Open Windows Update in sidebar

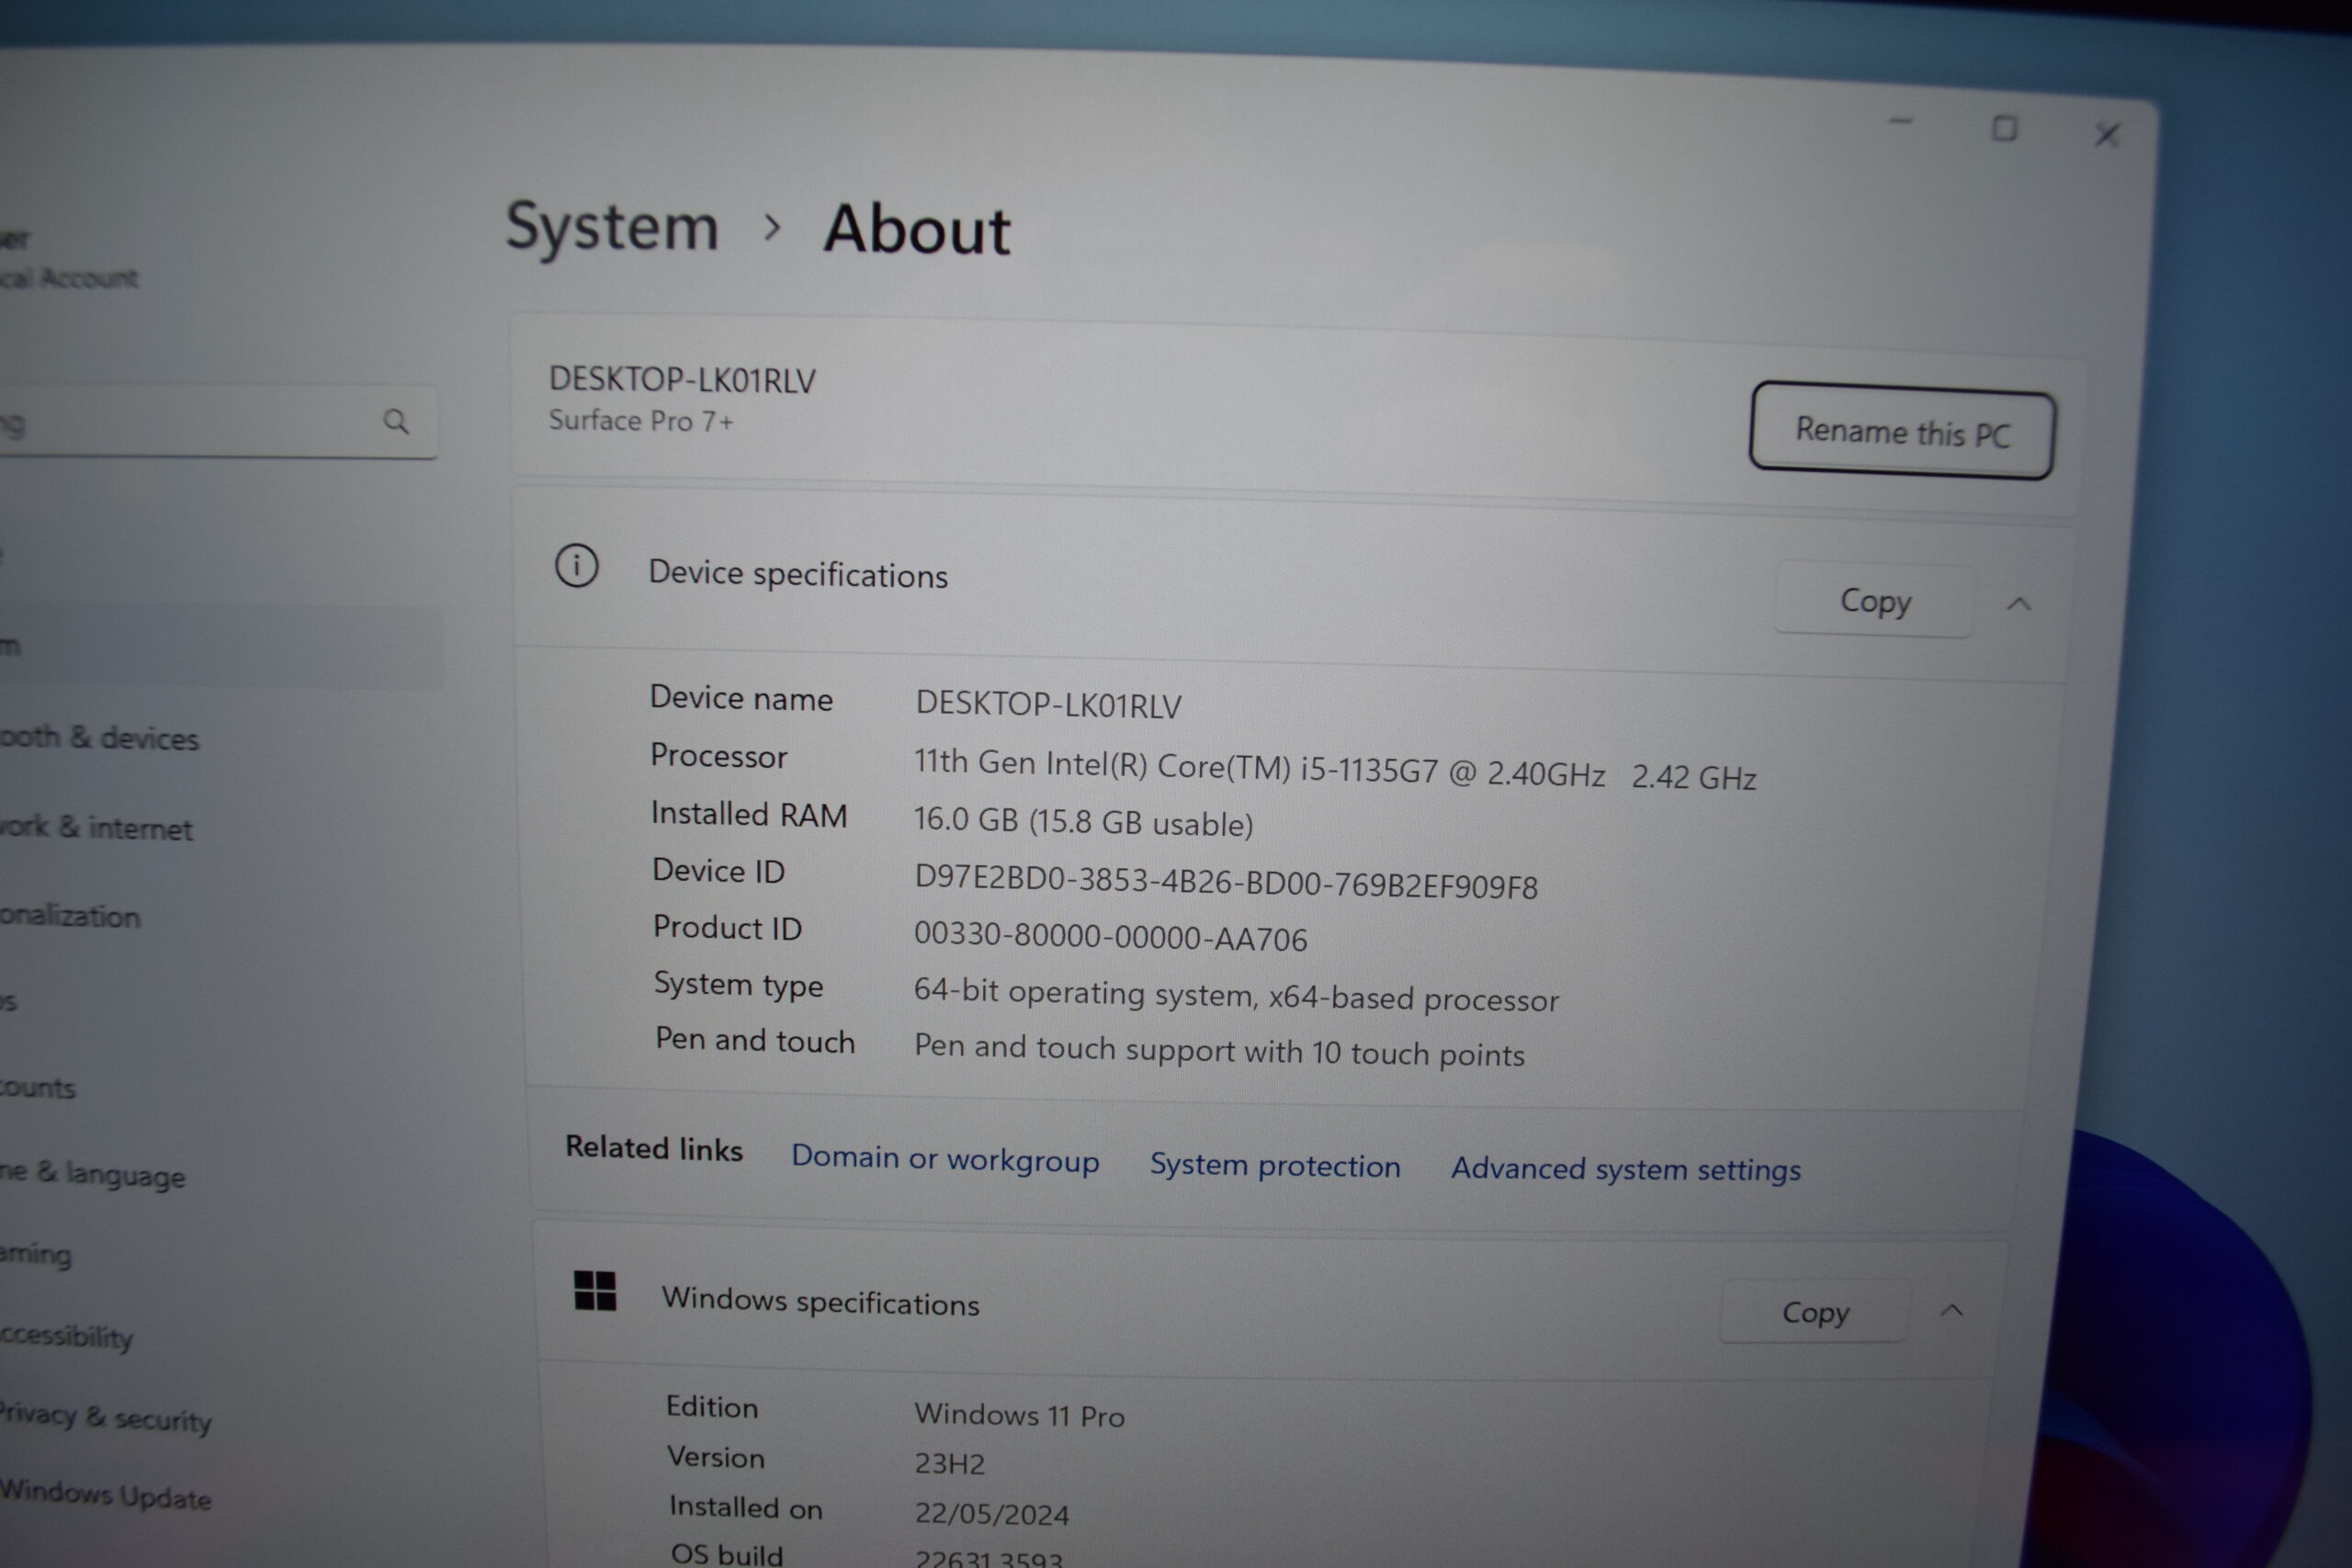pos(105,1495)
